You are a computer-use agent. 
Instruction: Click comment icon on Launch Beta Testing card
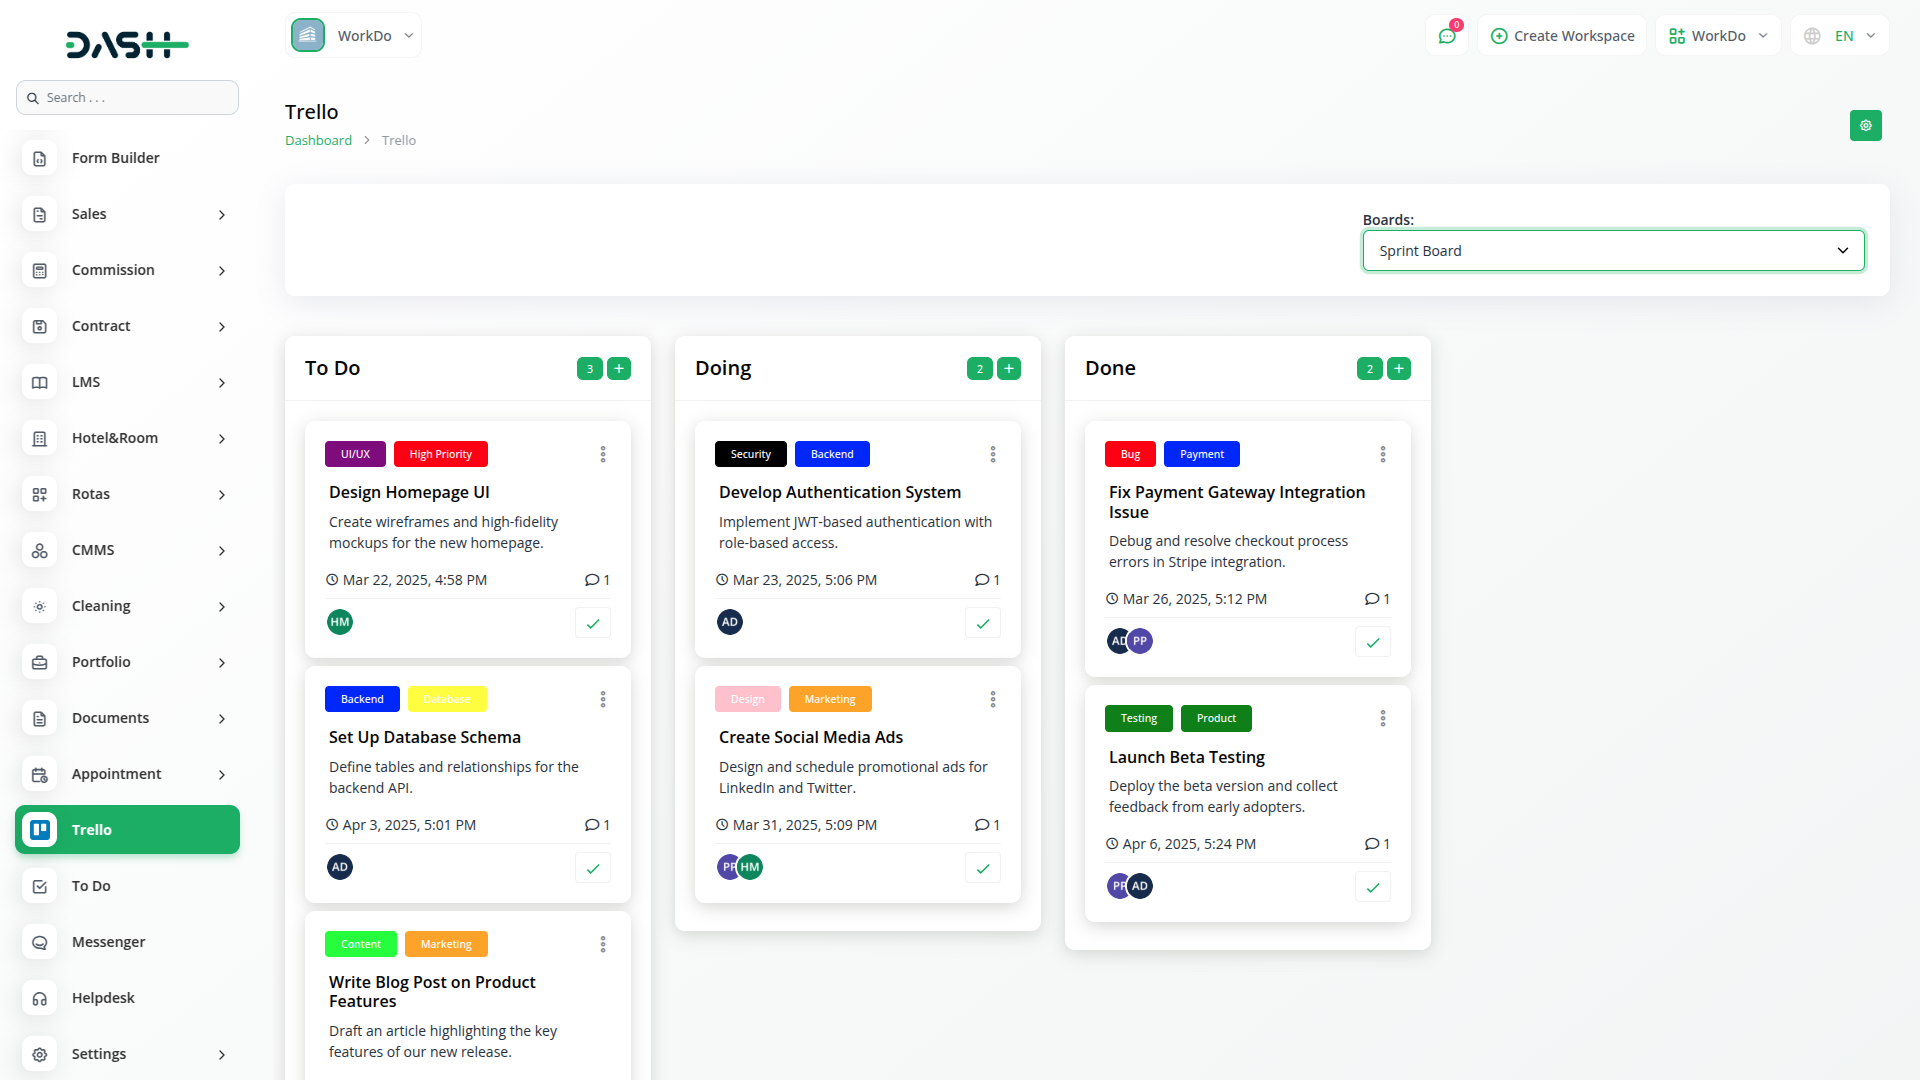(1372, 844)
